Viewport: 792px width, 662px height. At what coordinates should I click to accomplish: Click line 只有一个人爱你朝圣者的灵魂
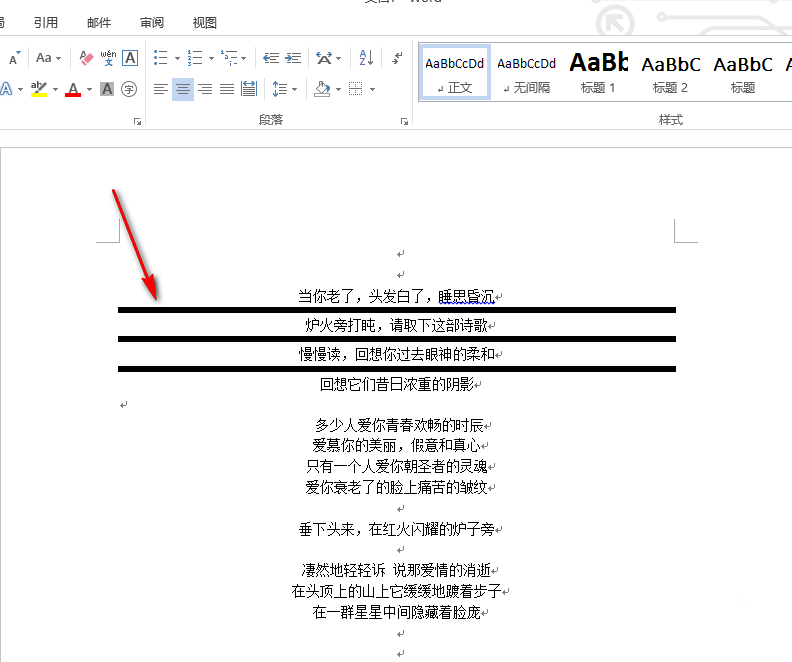pos(397,466)
